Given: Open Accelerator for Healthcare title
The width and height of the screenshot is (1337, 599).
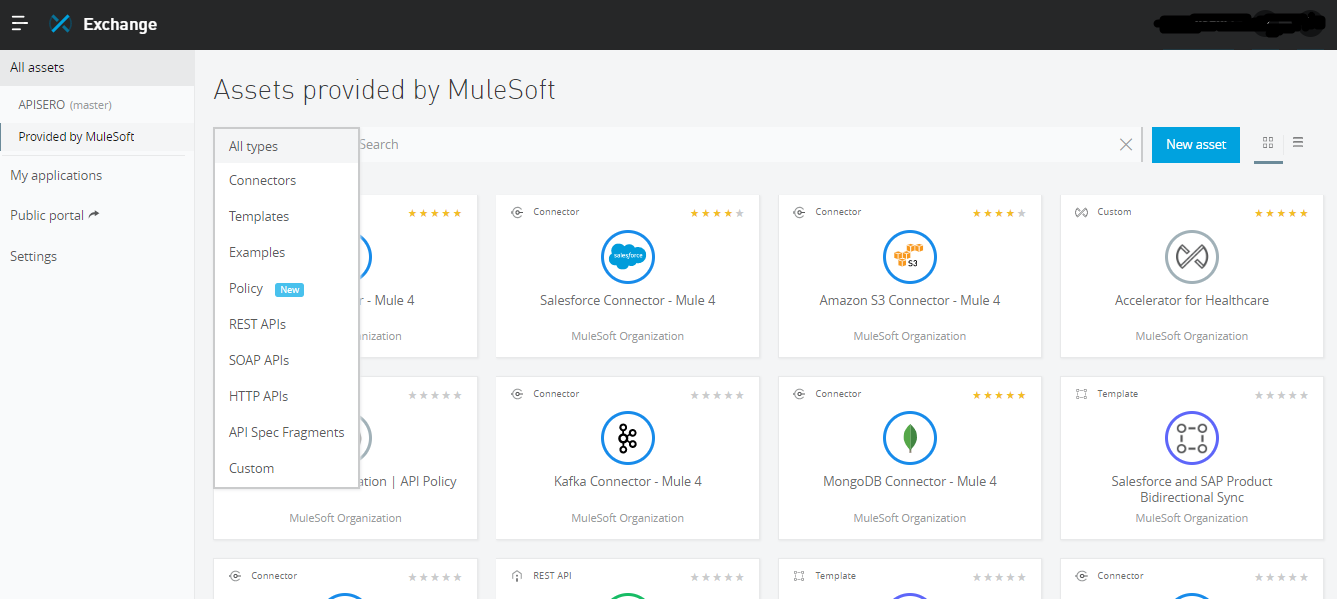Looking at the screenshot, I should tap(1192, 300).
